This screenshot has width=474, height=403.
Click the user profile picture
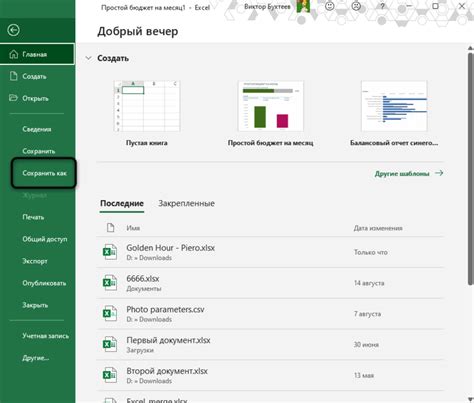point(303,6)
